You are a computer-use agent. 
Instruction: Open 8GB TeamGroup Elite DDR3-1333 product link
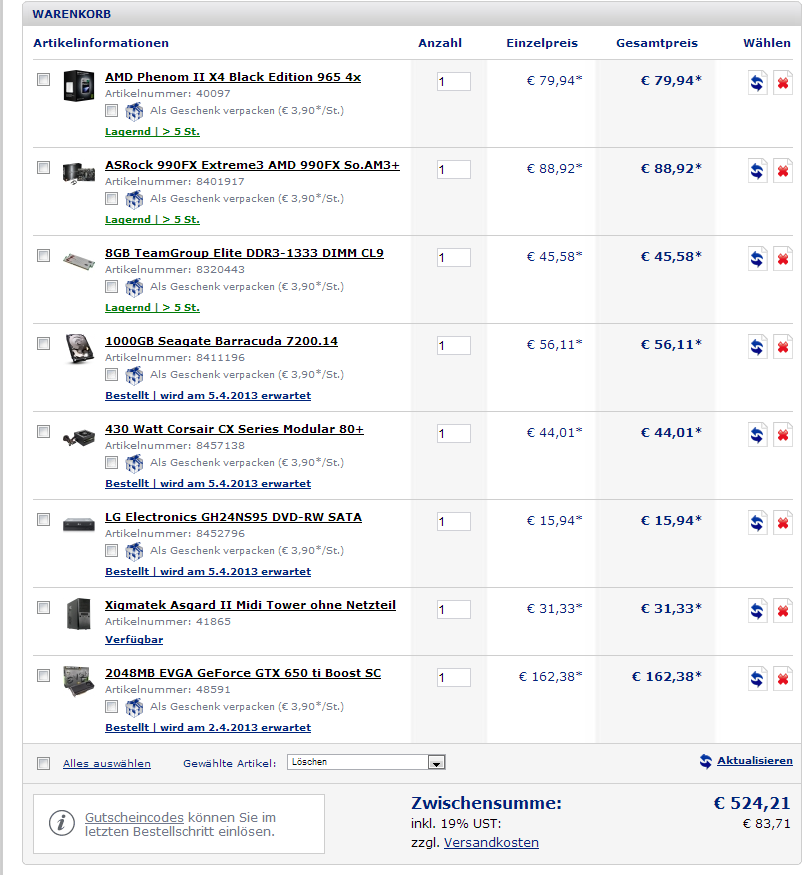(244, 253)
